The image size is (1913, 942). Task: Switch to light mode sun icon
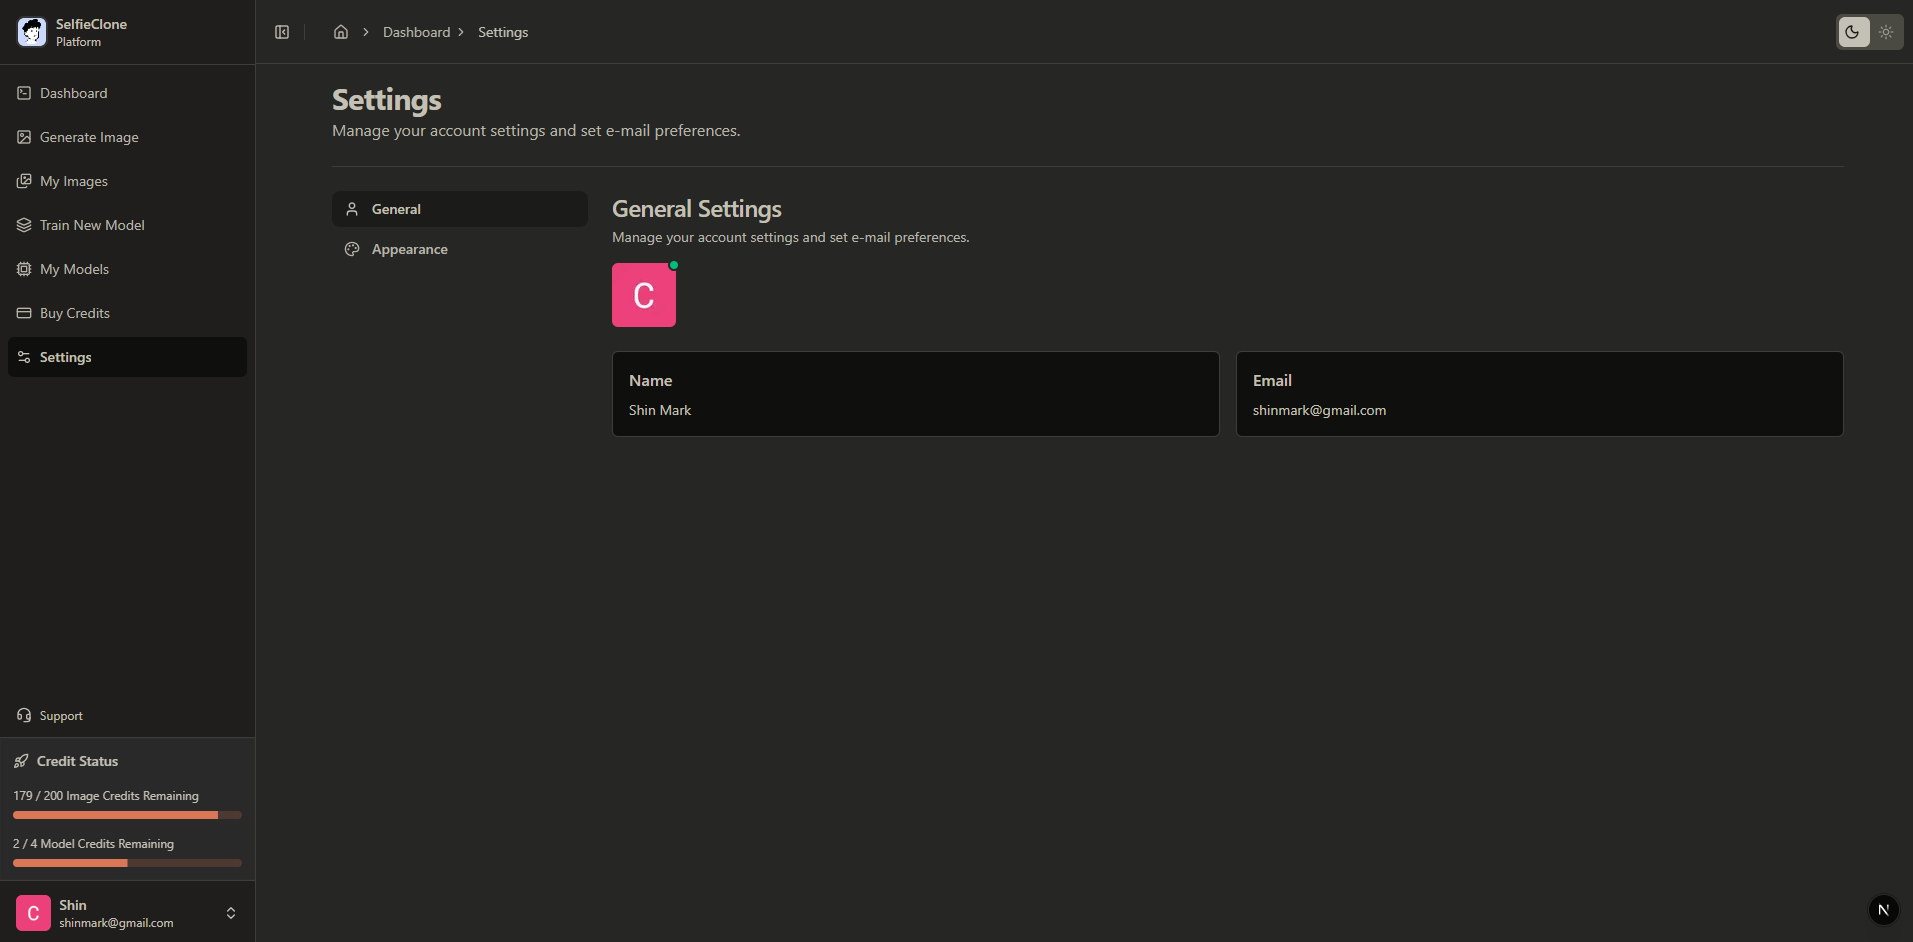(x=1886, y=32)
